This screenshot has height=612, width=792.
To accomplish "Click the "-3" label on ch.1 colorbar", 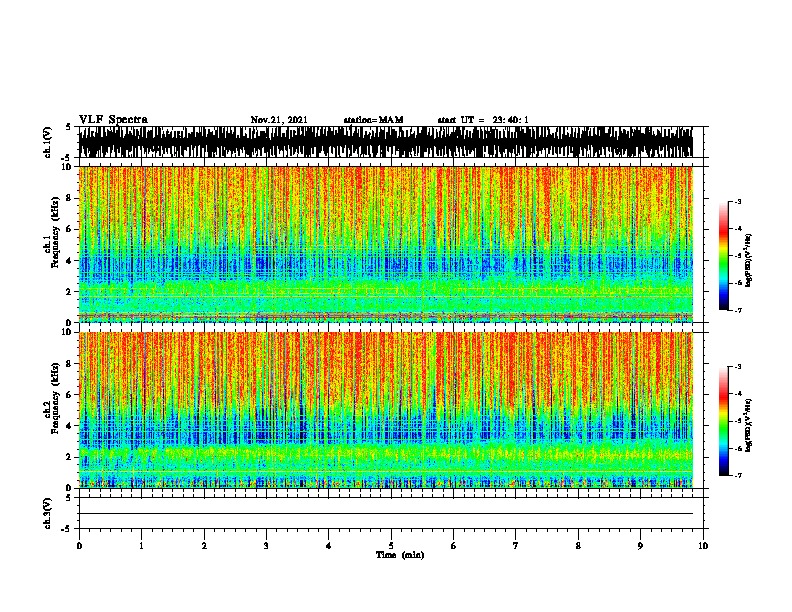I will coord(738,202).
